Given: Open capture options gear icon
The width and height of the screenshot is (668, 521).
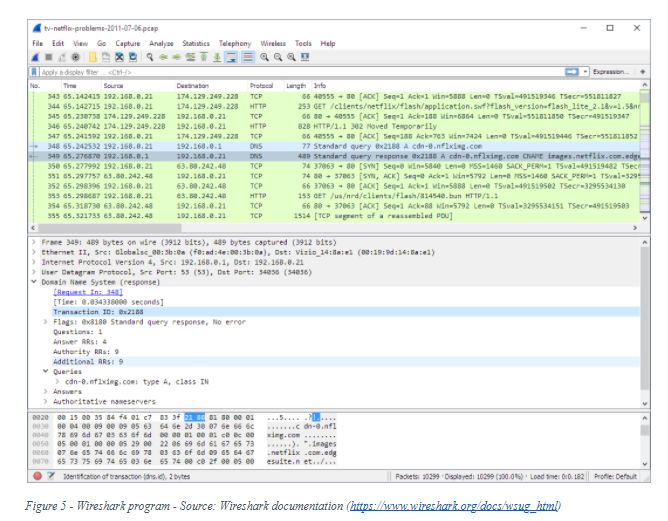Looking at the screenshot, I should click(75, 57).
